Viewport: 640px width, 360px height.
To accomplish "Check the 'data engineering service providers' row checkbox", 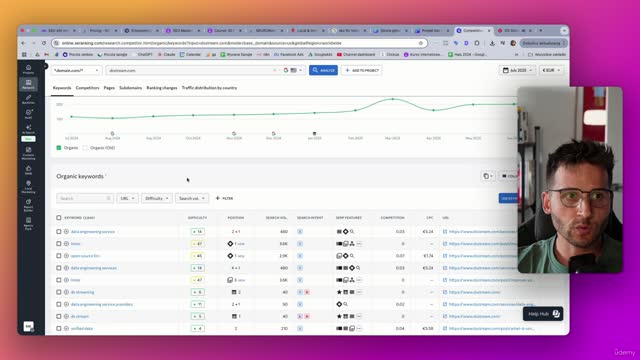I will pyautogui.click(x=59, y=304).
